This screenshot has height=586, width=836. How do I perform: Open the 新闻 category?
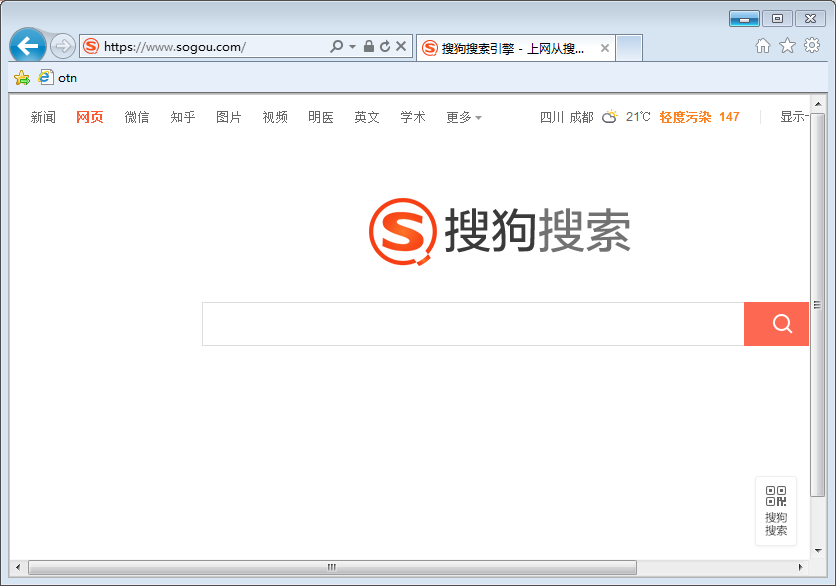(43, 117)
